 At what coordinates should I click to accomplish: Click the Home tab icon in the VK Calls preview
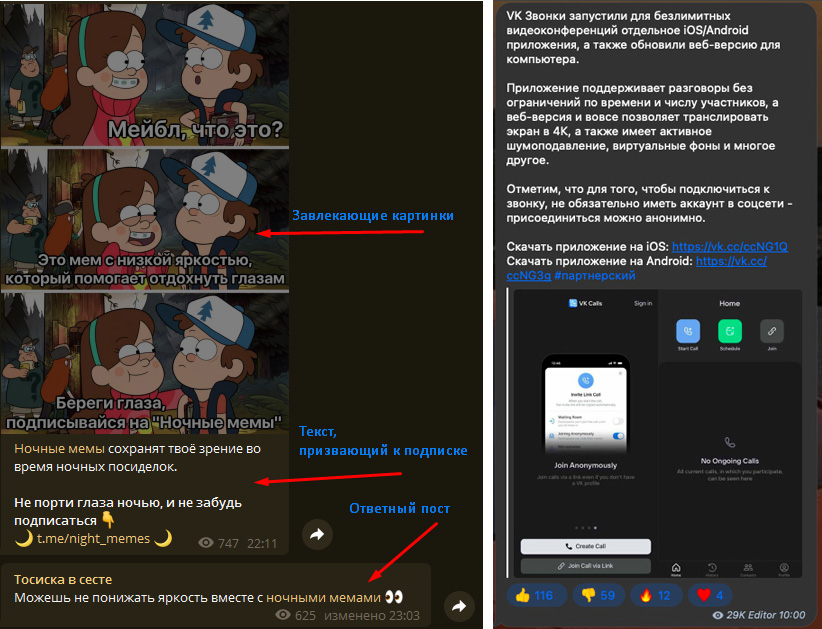coord(676,568)
